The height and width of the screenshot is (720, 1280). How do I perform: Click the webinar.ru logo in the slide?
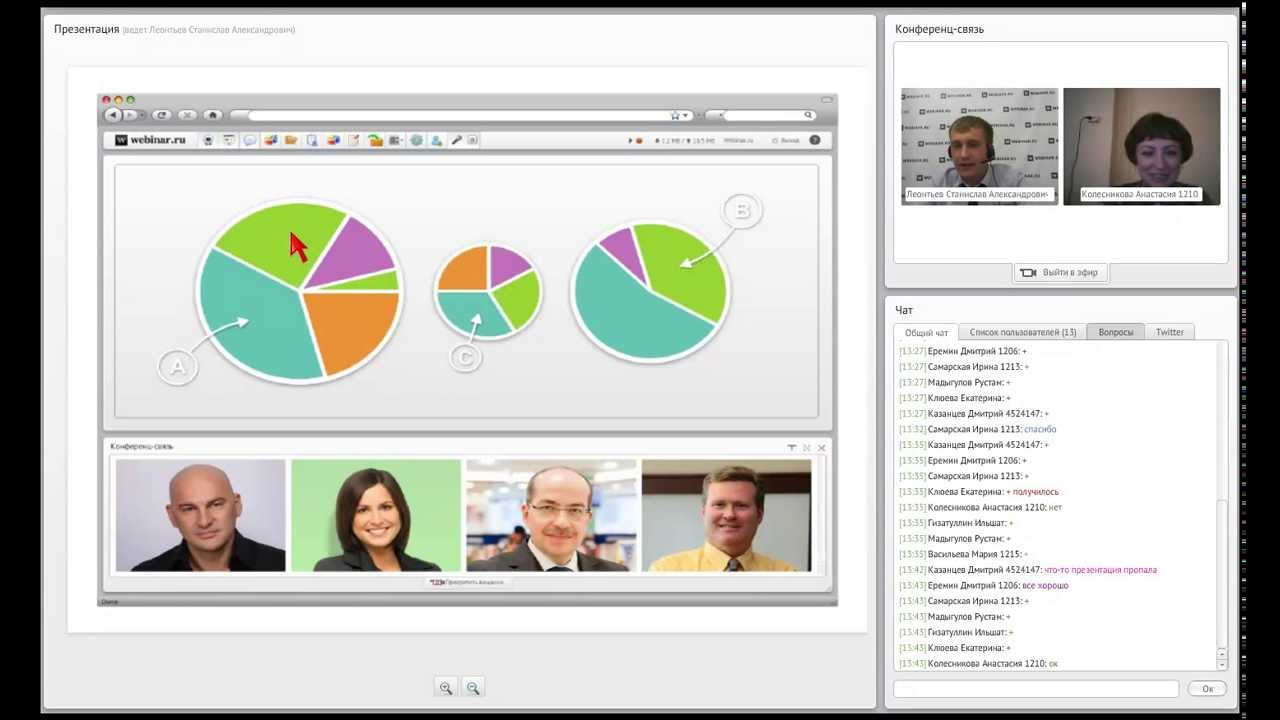pos(151,140)
